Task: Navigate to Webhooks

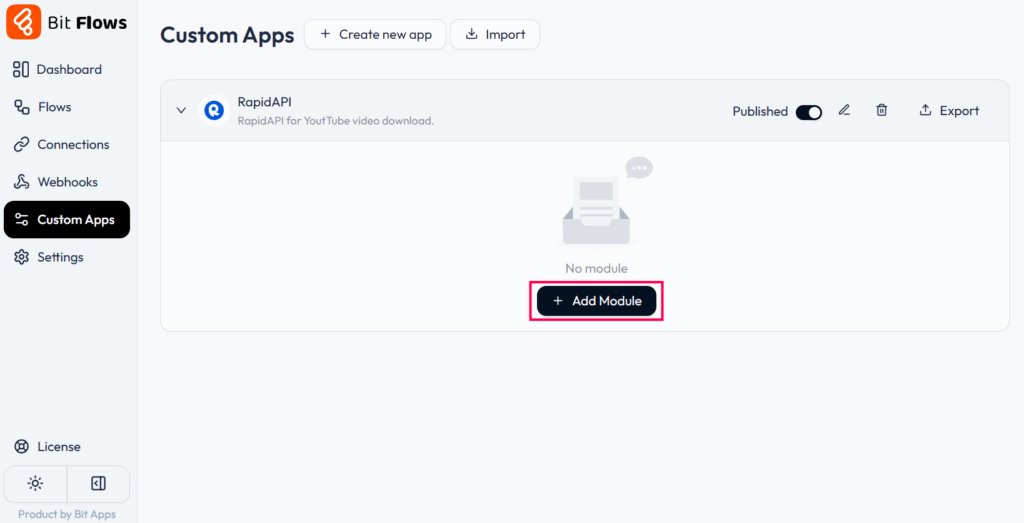Action: coord(56,182)
